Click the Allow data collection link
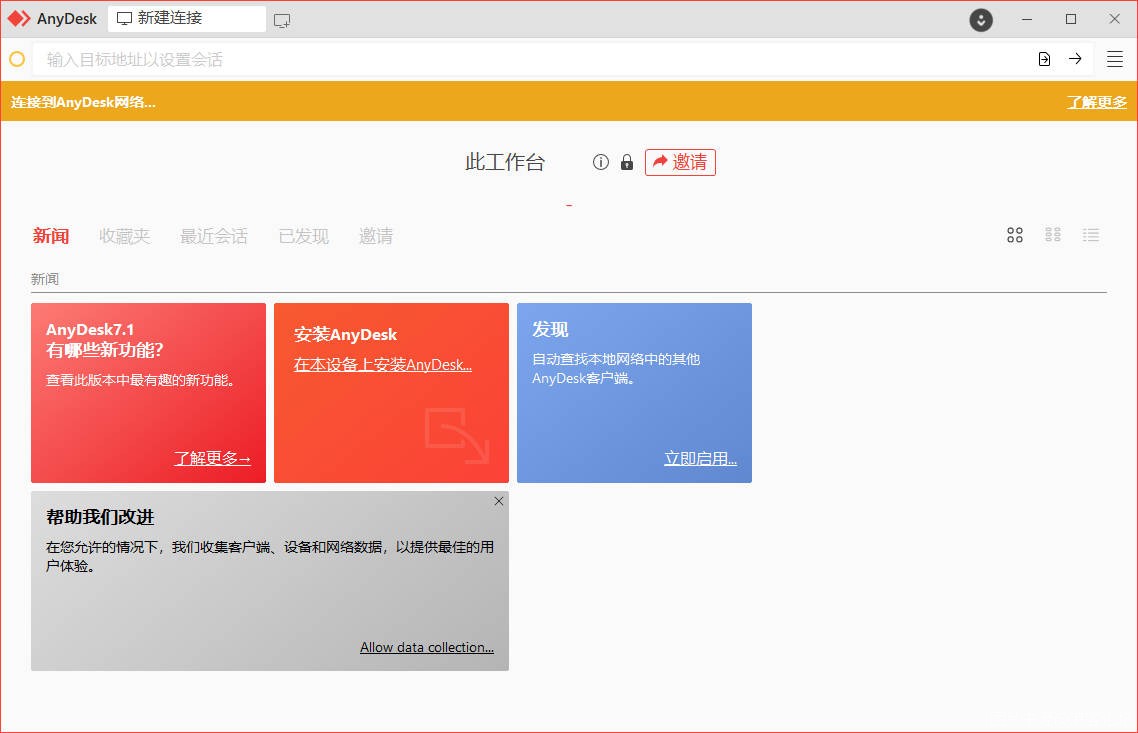Screen dimensions: 1138x733 (427, 647)
